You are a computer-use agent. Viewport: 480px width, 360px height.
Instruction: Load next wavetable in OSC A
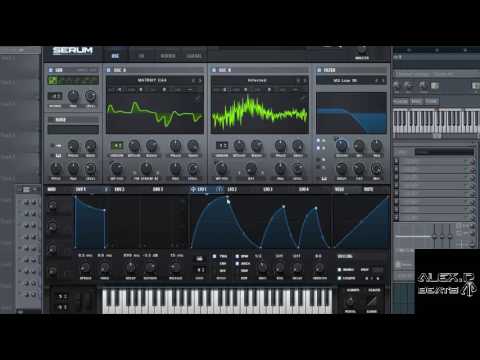coord(200,80)
